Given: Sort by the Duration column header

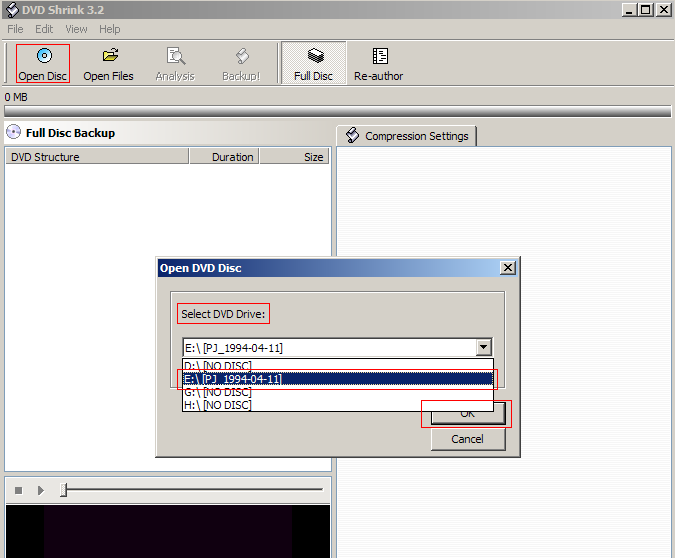Looking at the screenshot, I should pos(233,157).
